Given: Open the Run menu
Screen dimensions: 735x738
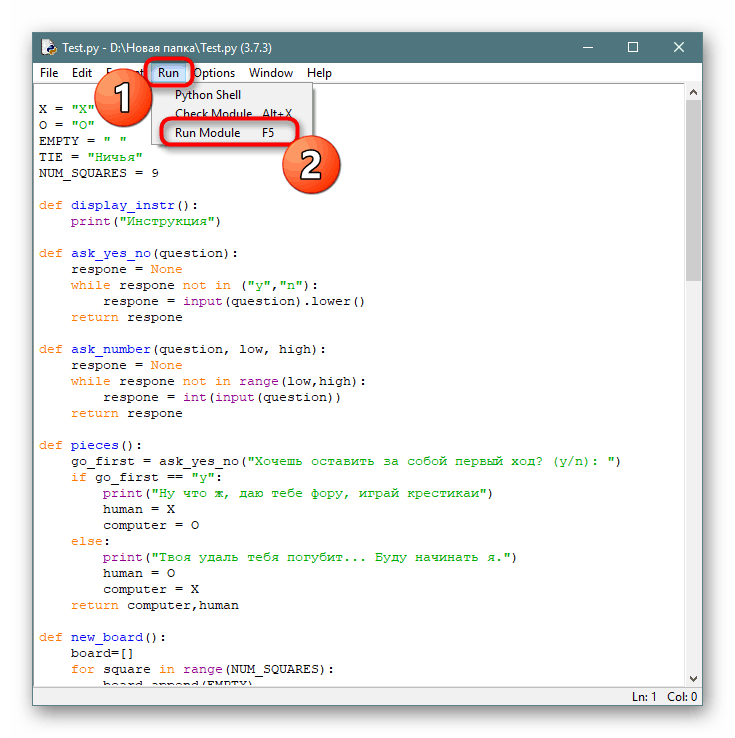Looking at the screenshot, I should 168,73.
